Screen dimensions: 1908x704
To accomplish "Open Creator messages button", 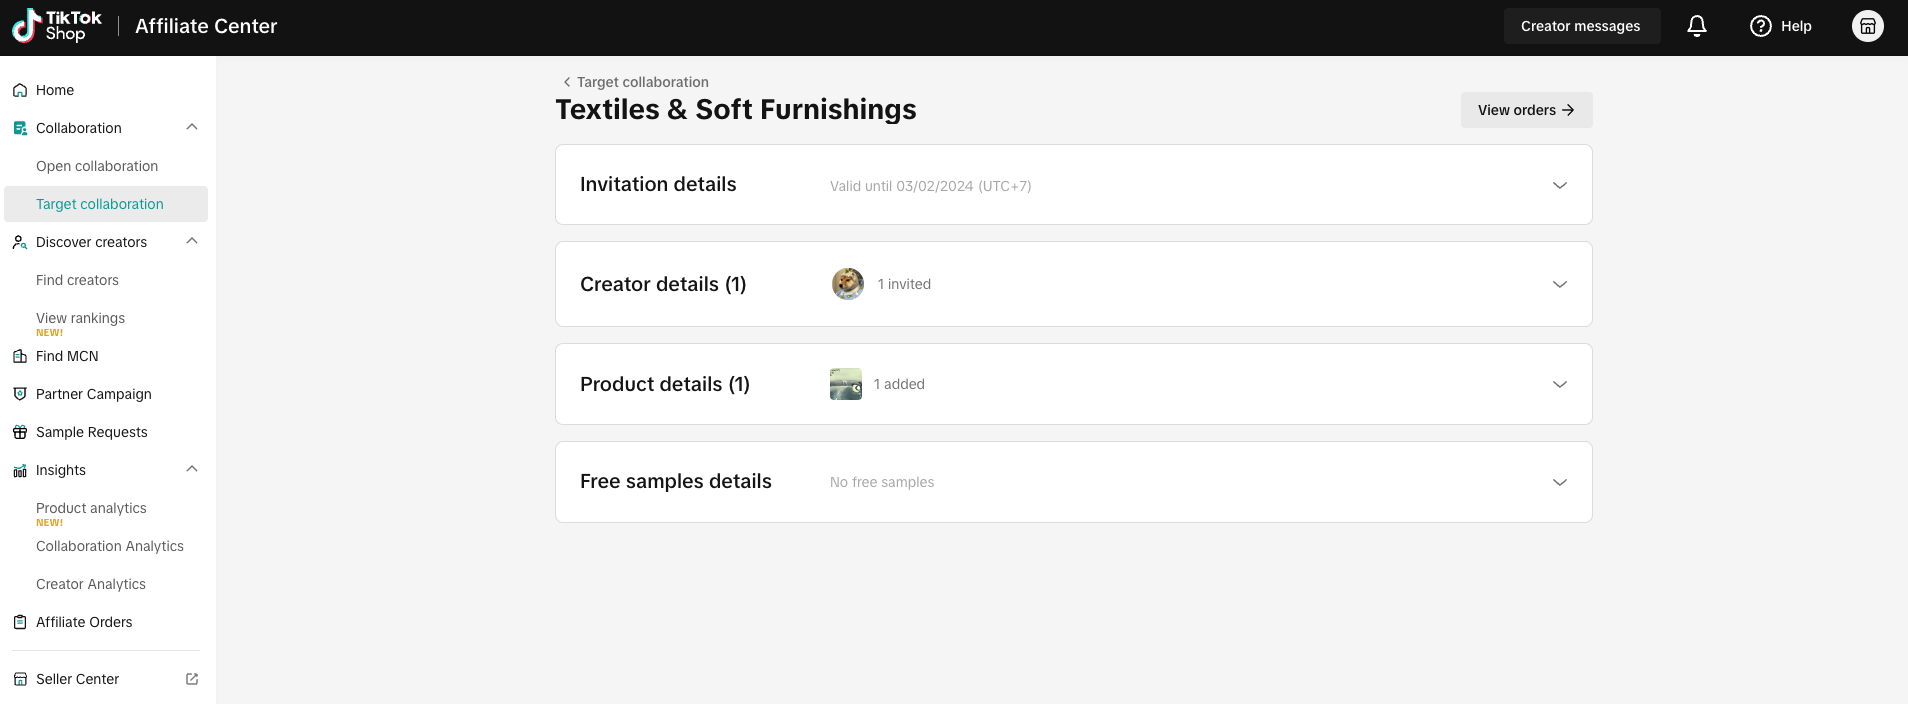I will (x=1581, y=26).
